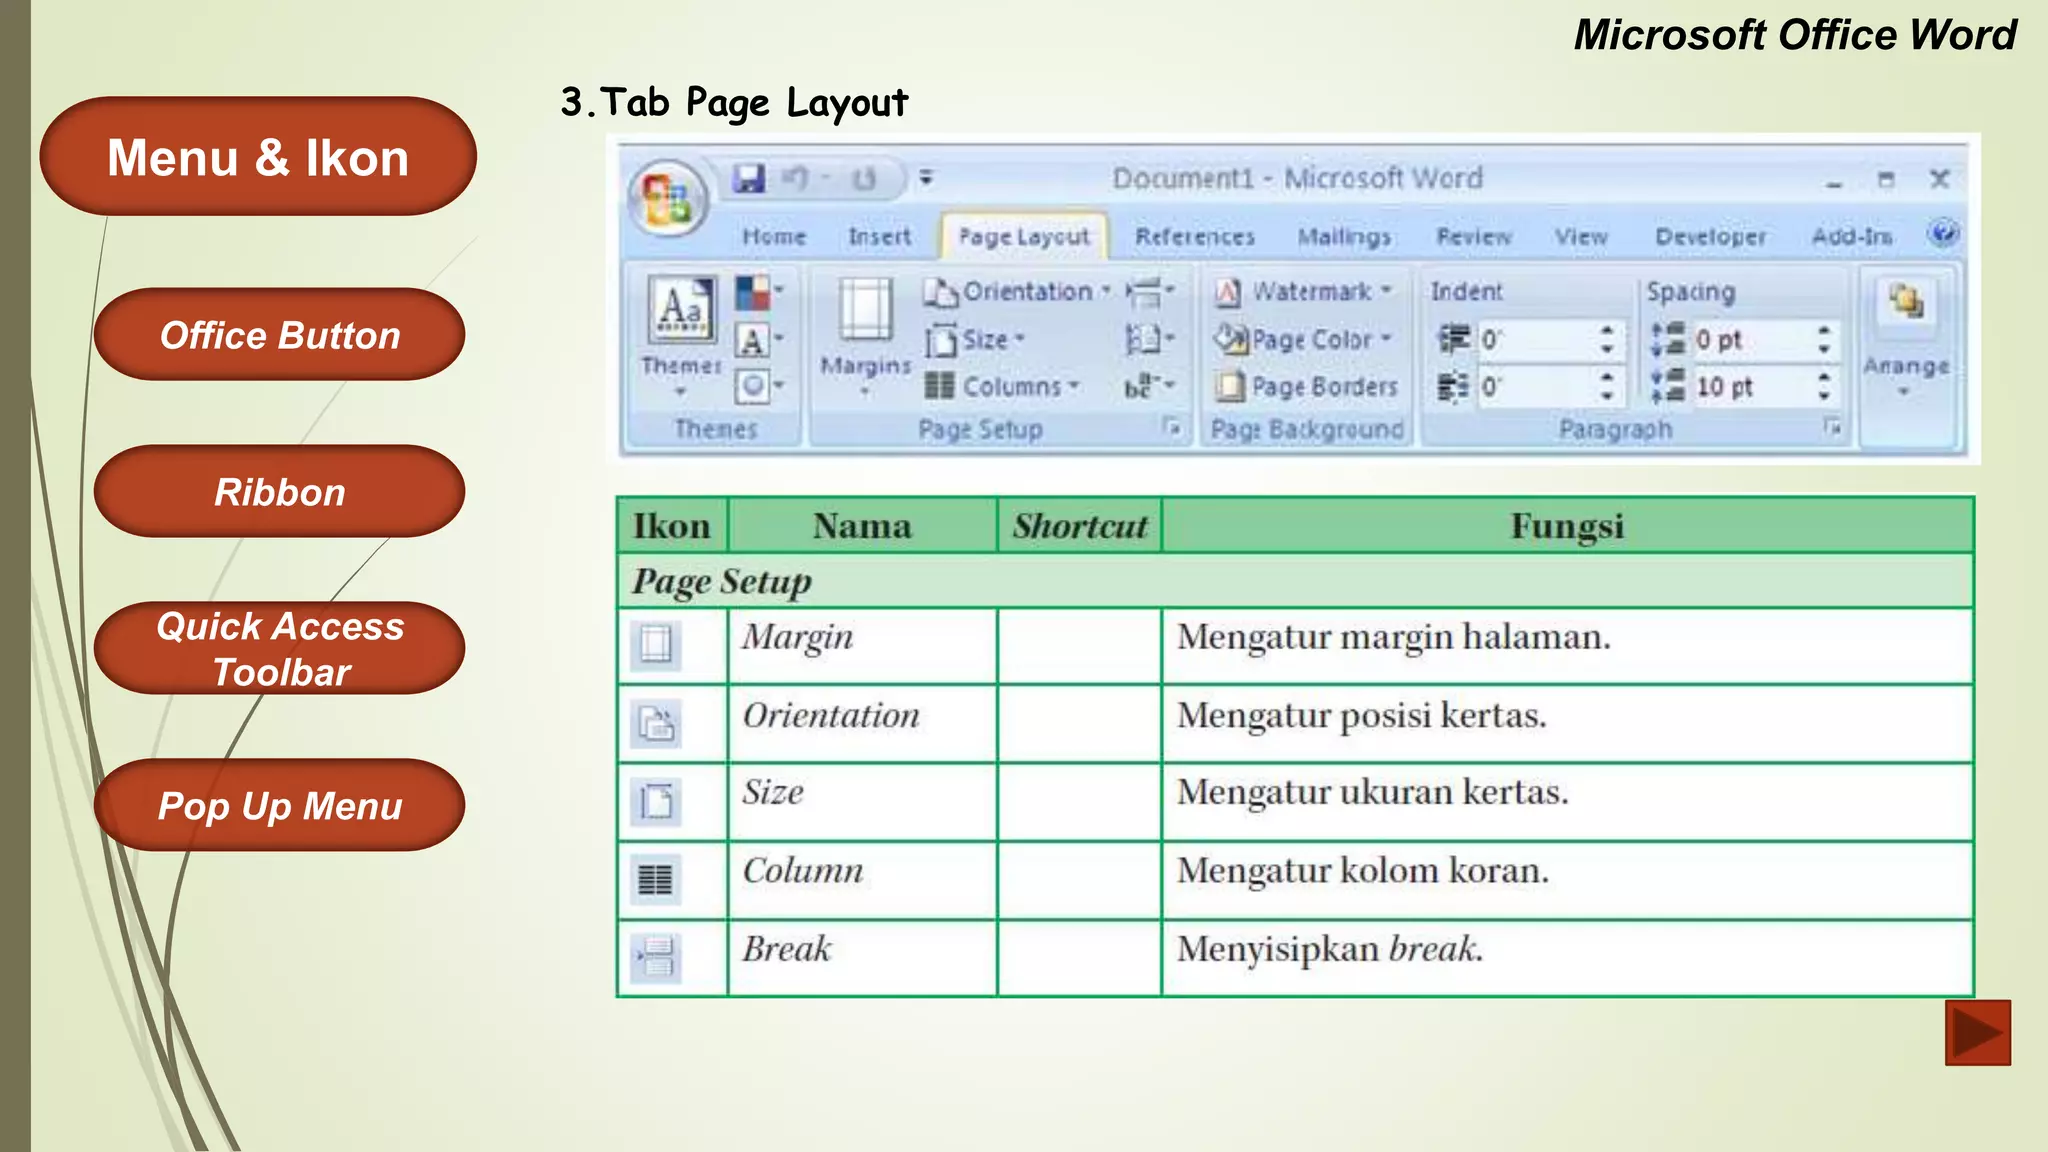Open the Review ribbon tab
Viewport: 2048px width, 1152px height.
click(x=1474, y=237)
